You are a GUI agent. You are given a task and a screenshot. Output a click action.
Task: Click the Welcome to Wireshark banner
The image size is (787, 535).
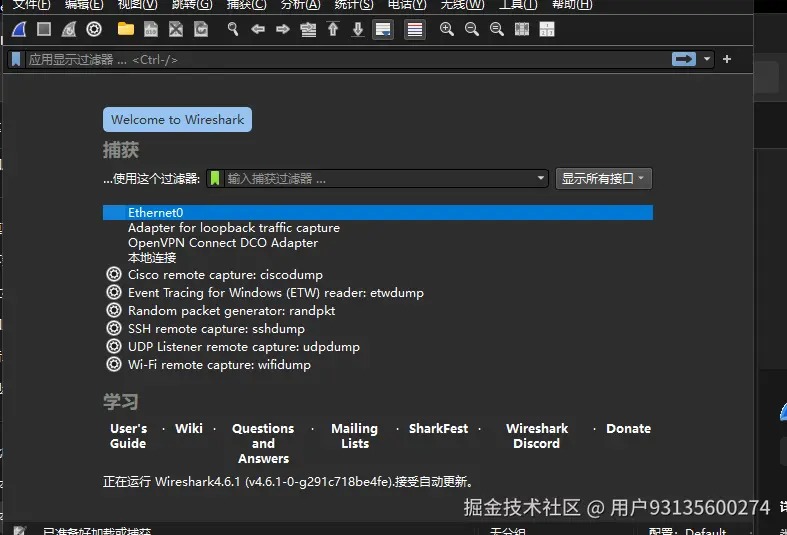(177, 119)
